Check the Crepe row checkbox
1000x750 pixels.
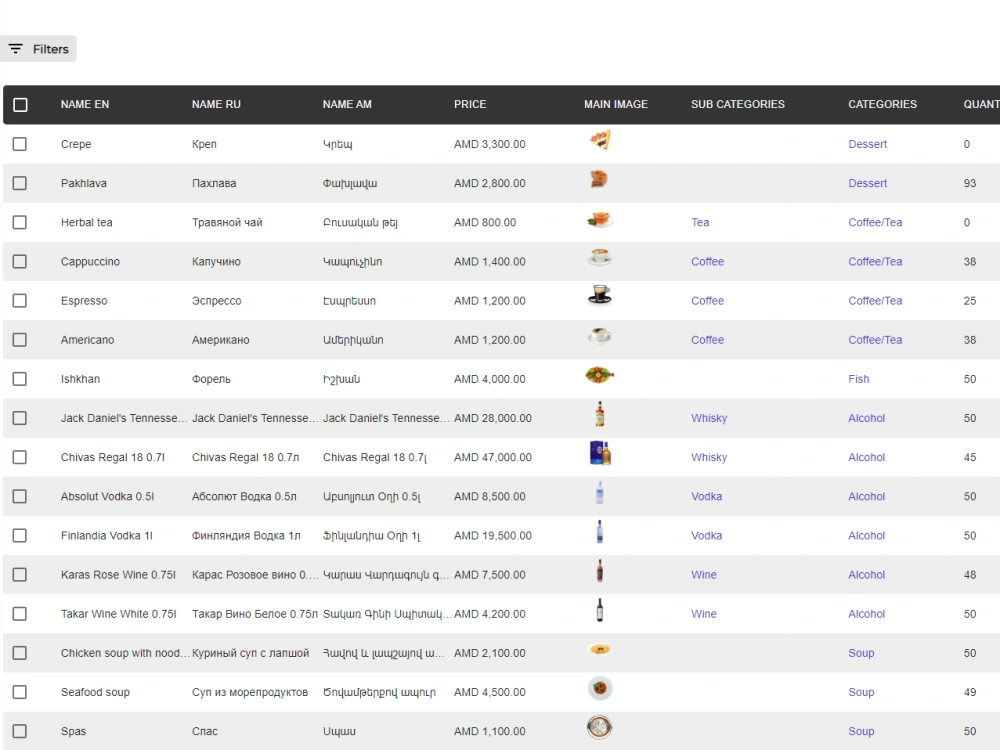pos(20,144)
